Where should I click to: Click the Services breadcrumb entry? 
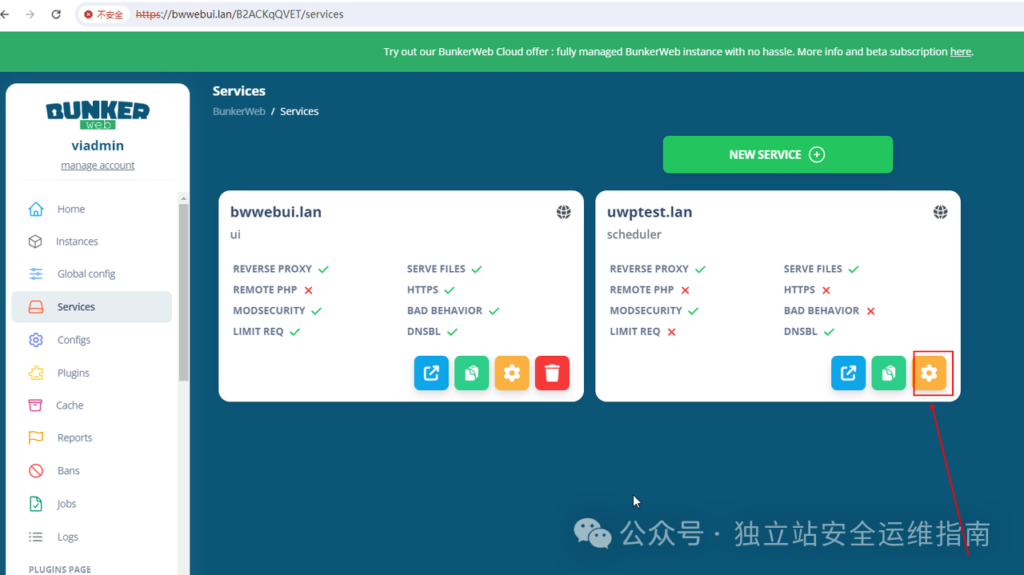[299, 111]
